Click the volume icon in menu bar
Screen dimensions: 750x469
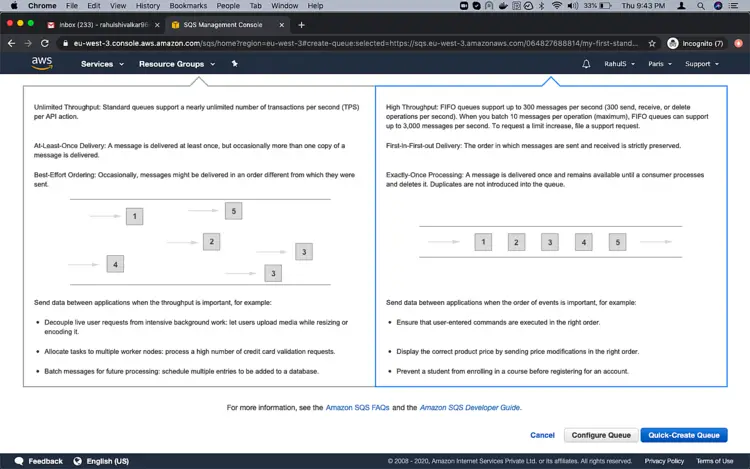[572, 6]
